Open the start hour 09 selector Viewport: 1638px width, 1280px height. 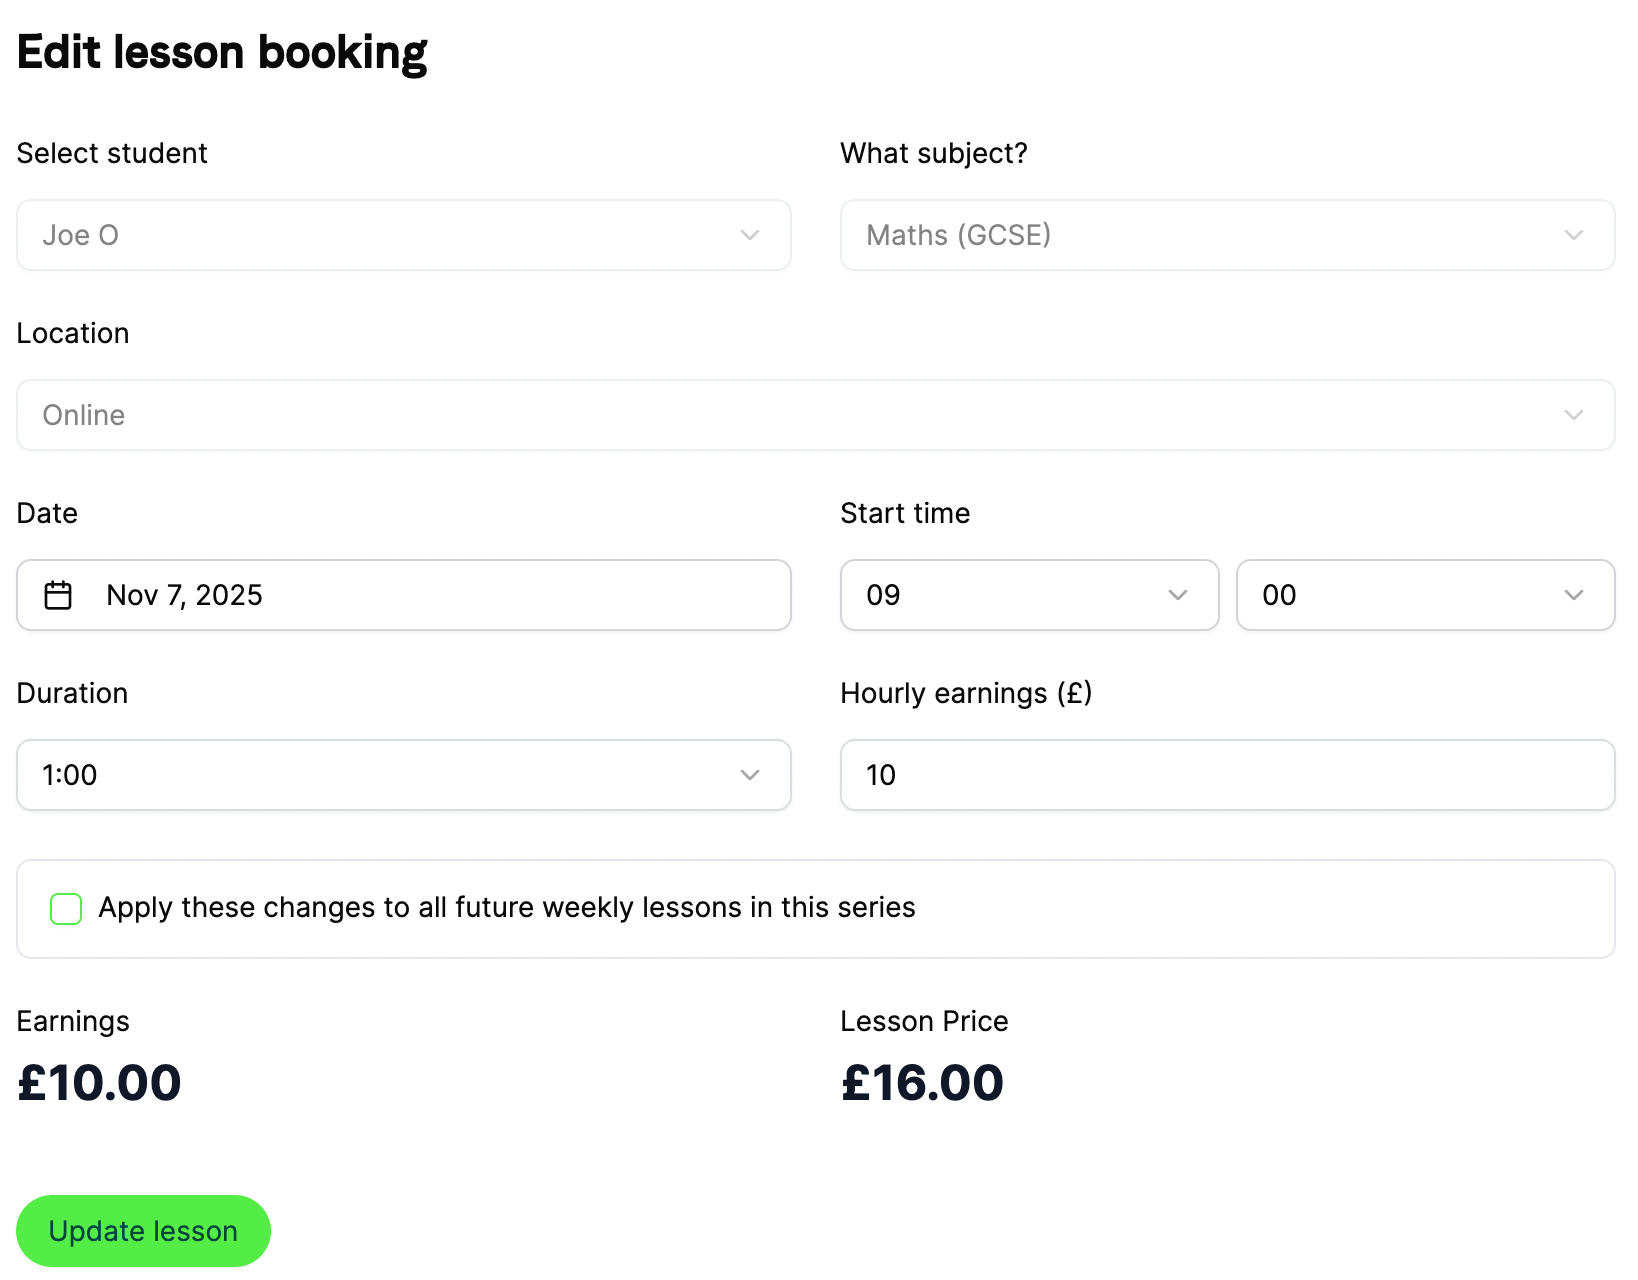coord(1030,595)
